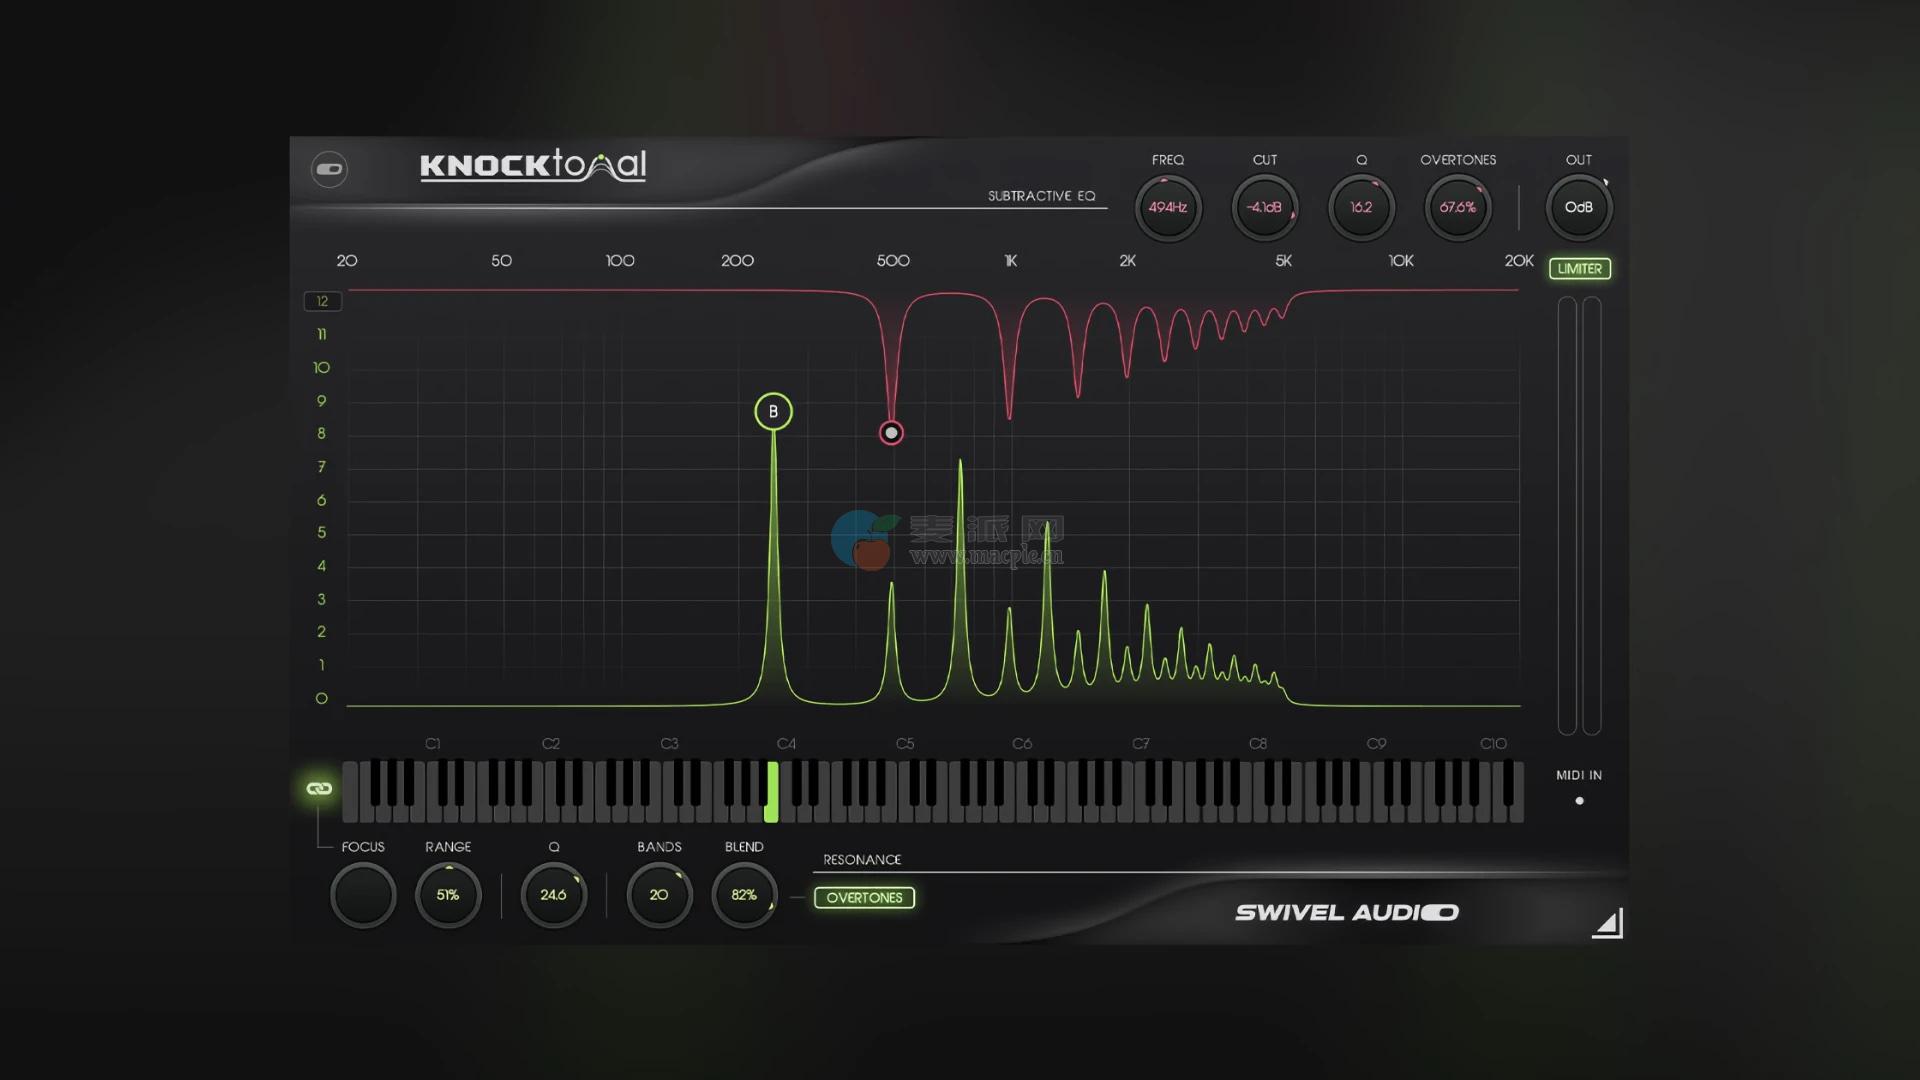Click the BLEND knob at 82%
Image resolution: width=1920 pixels, height=1080 pixels.
pos(744,895)
